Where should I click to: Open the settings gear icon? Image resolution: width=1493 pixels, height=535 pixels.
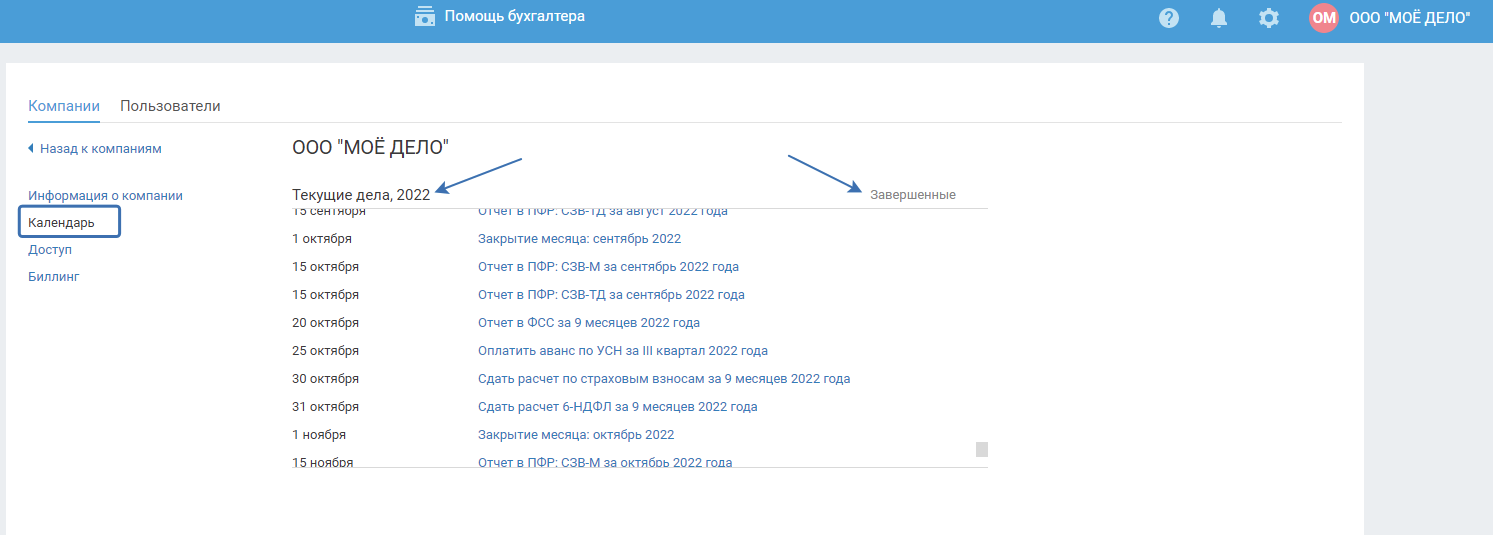pos(1269,18)
